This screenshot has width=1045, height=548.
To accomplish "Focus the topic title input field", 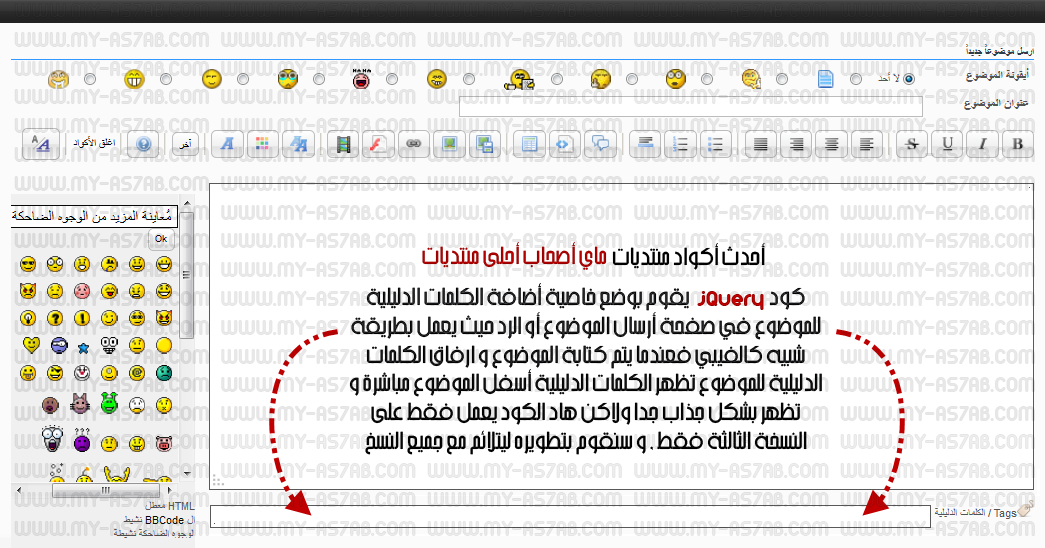I will pos(690,106).
